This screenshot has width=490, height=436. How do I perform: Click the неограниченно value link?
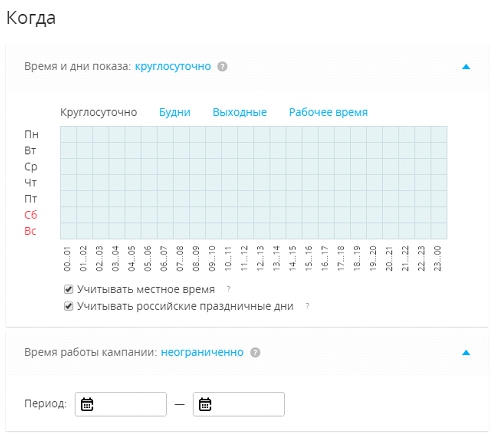click(202, 352)
